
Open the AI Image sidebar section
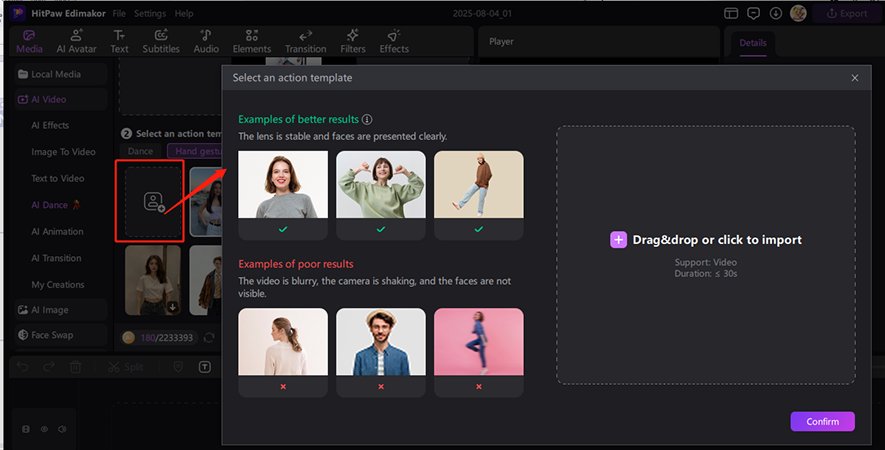click(x=61, y=310)
